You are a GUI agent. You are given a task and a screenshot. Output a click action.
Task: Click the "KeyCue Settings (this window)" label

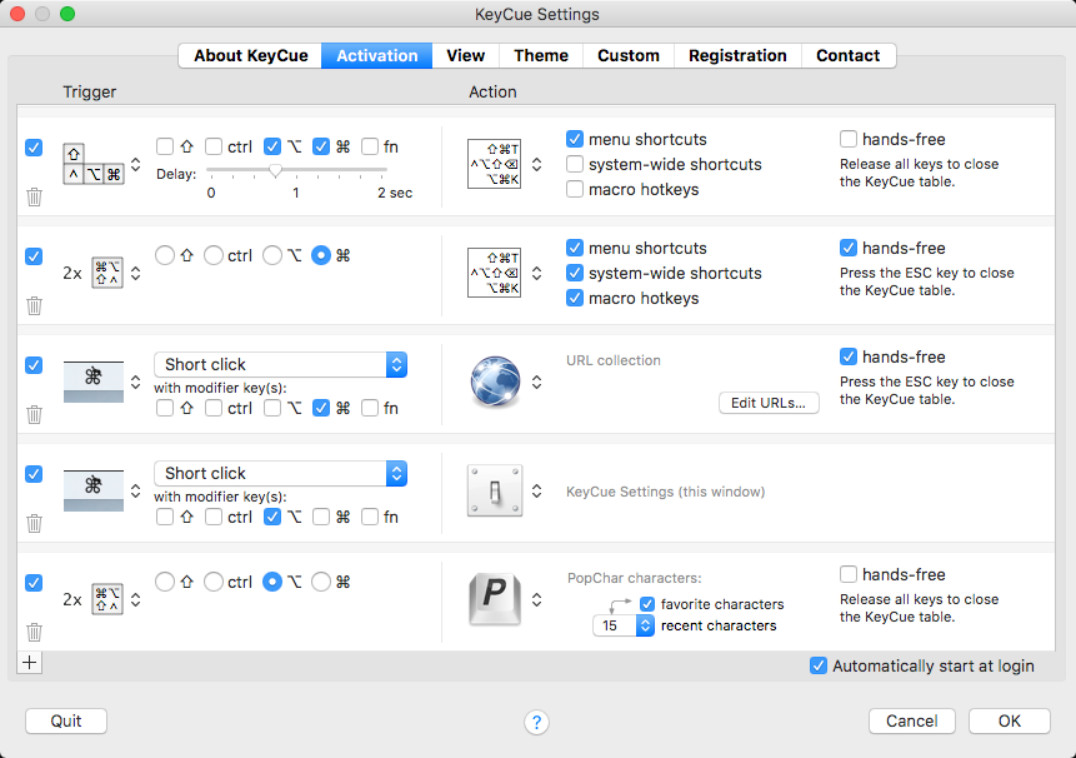666,492
